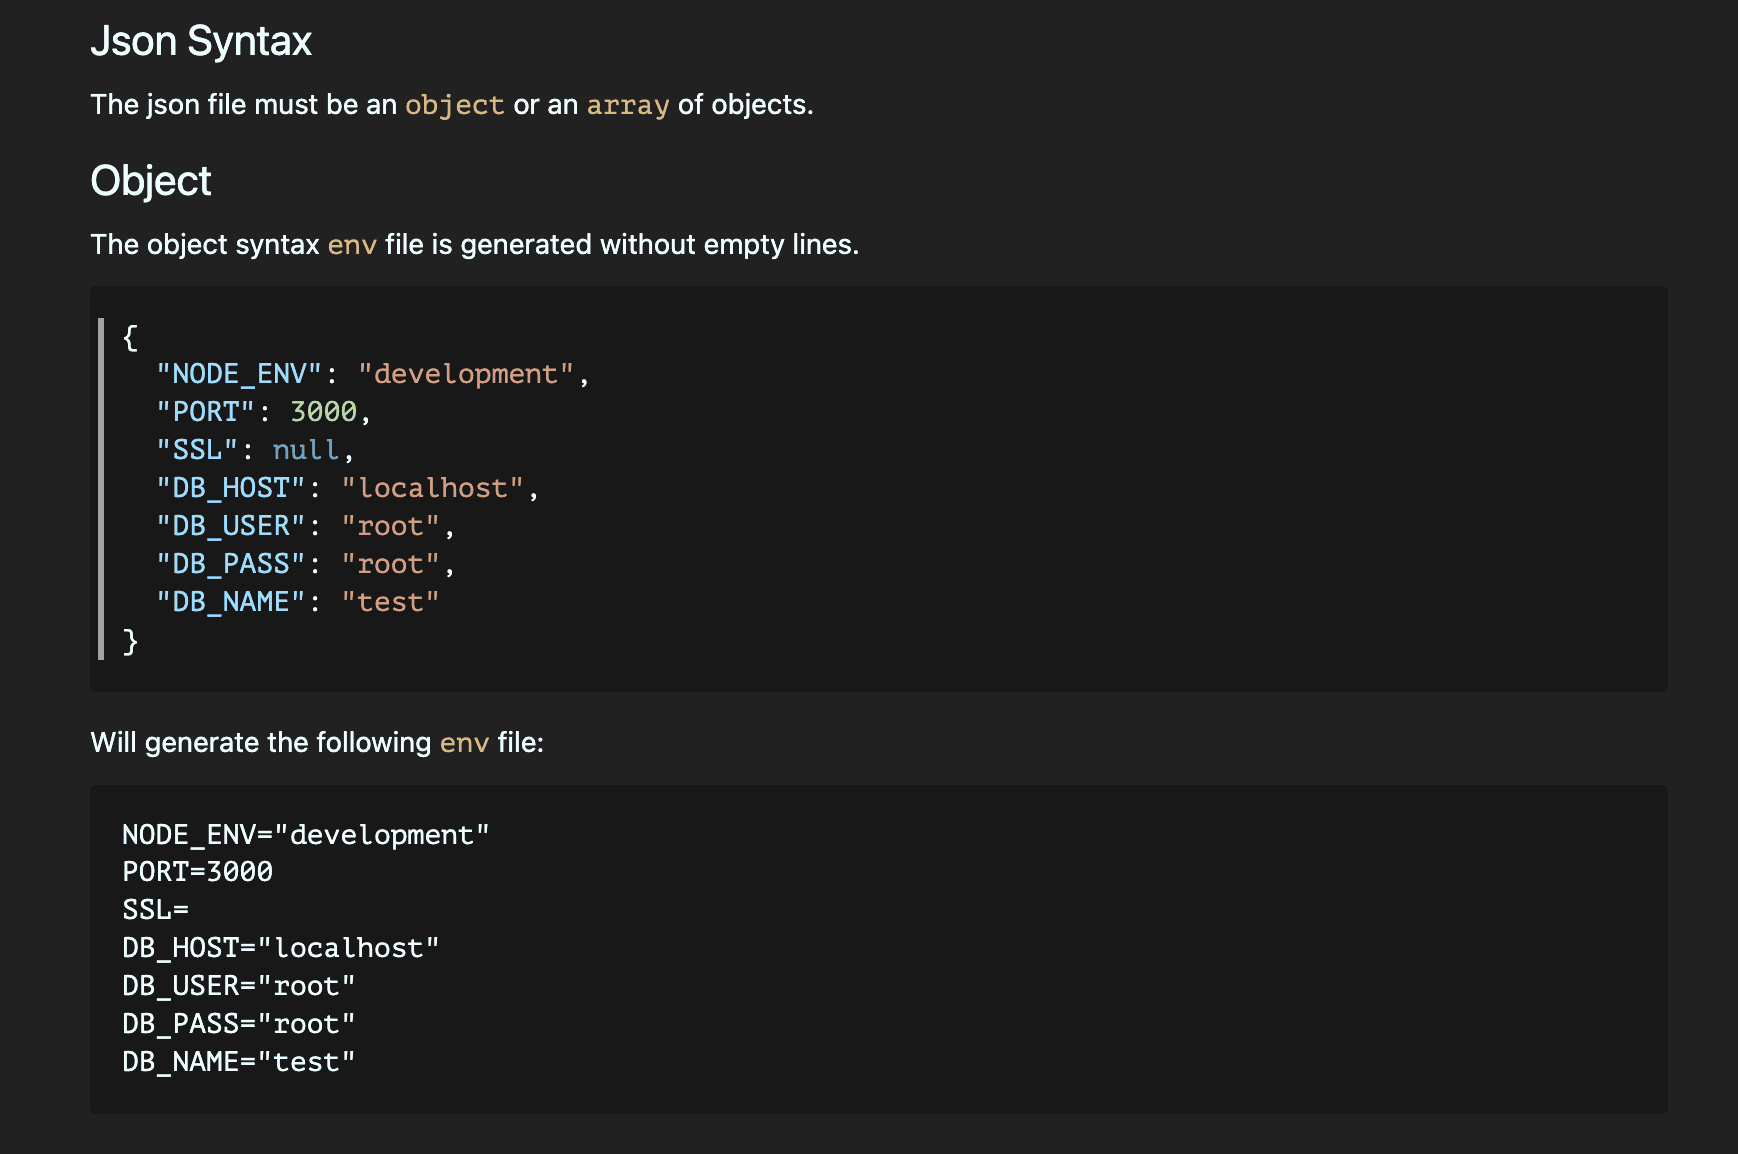The image size is (1738, 1154).
Task: Select the NODE_ENV line in env output
Action: tap(305, 834)
